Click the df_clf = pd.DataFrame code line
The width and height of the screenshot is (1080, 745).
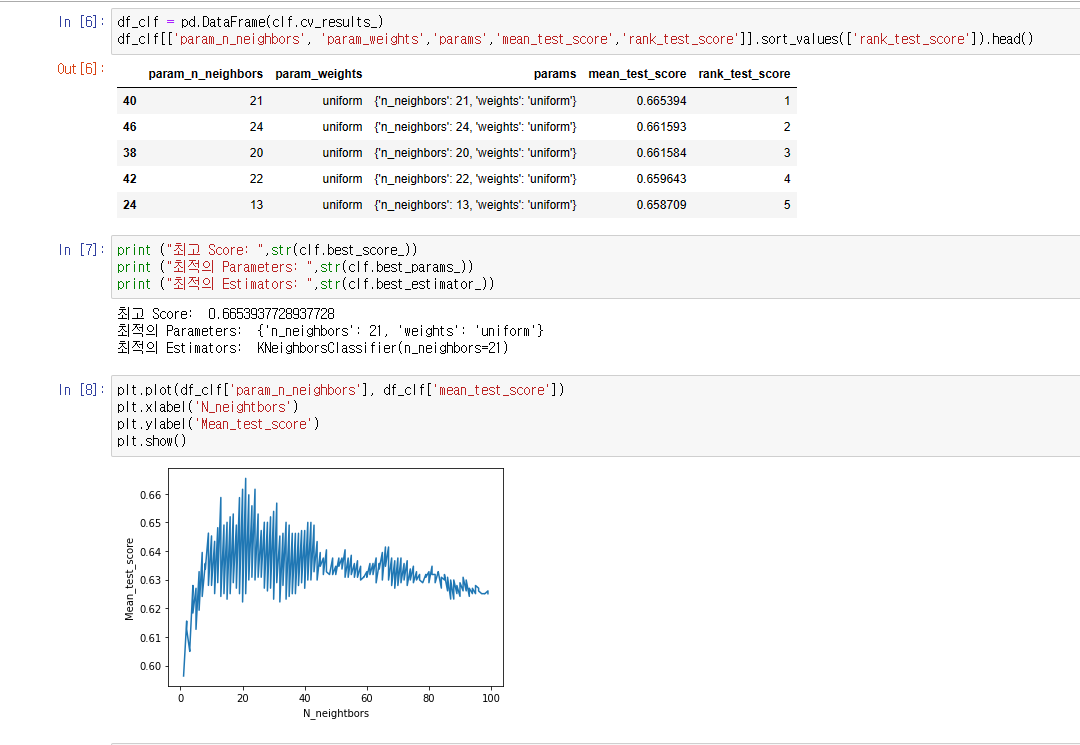point(250,22)
